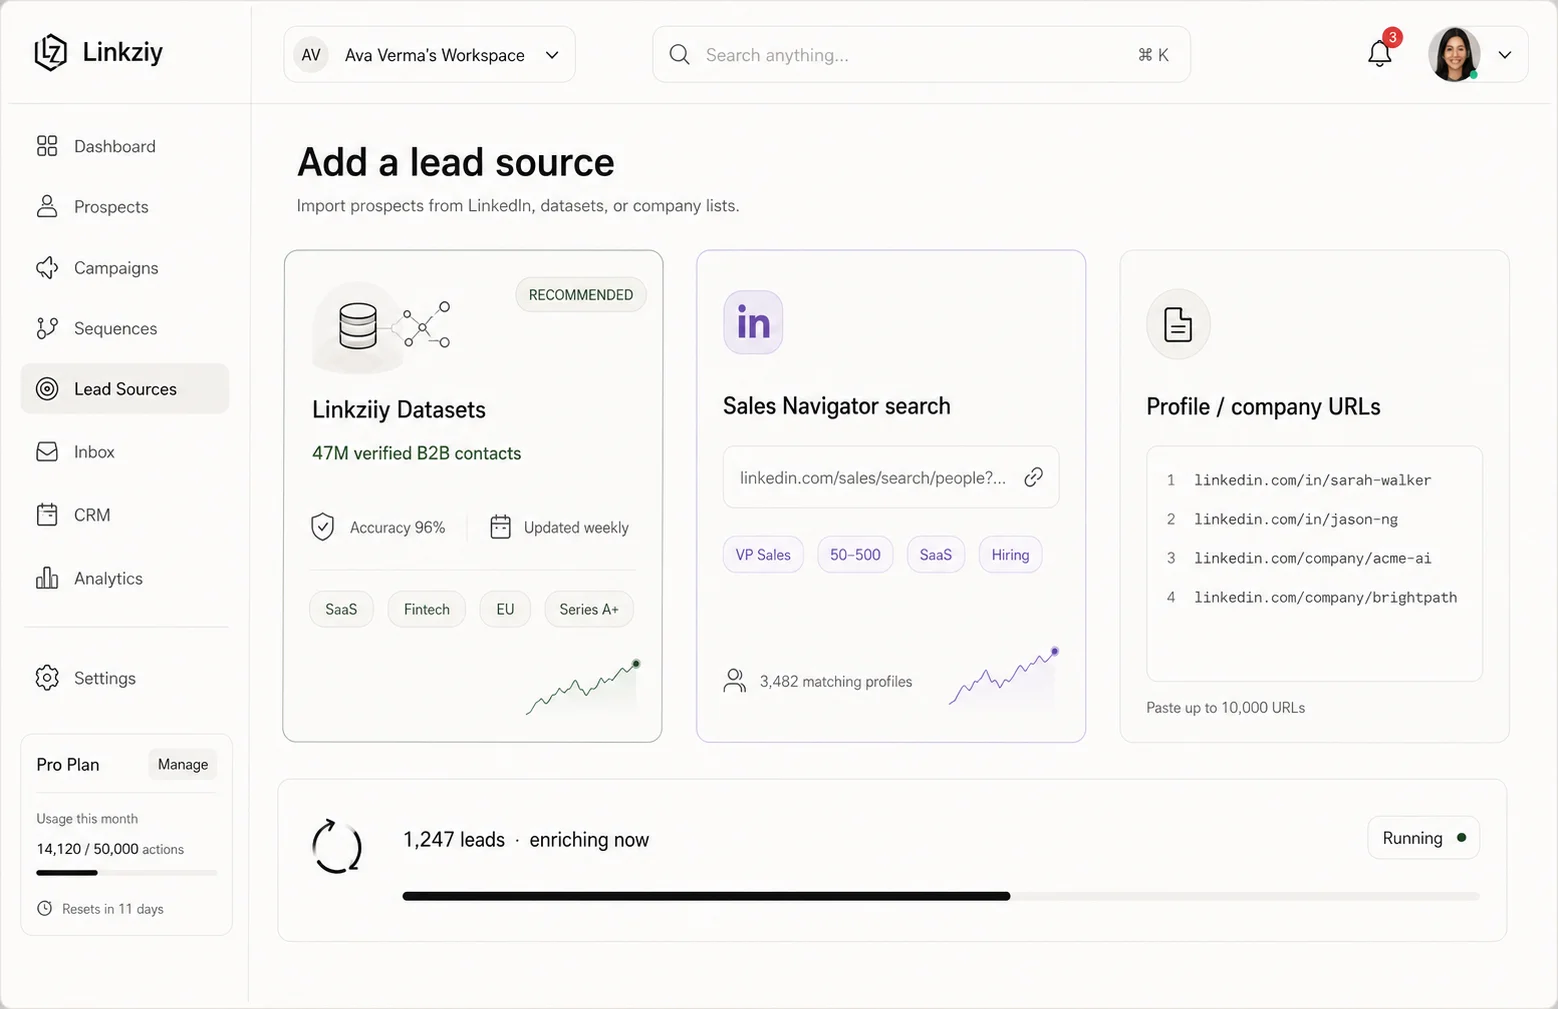The image size is (1558, 1009).
Task: Select Lead Sources in the sidebar
Action: tap(125, 389)
